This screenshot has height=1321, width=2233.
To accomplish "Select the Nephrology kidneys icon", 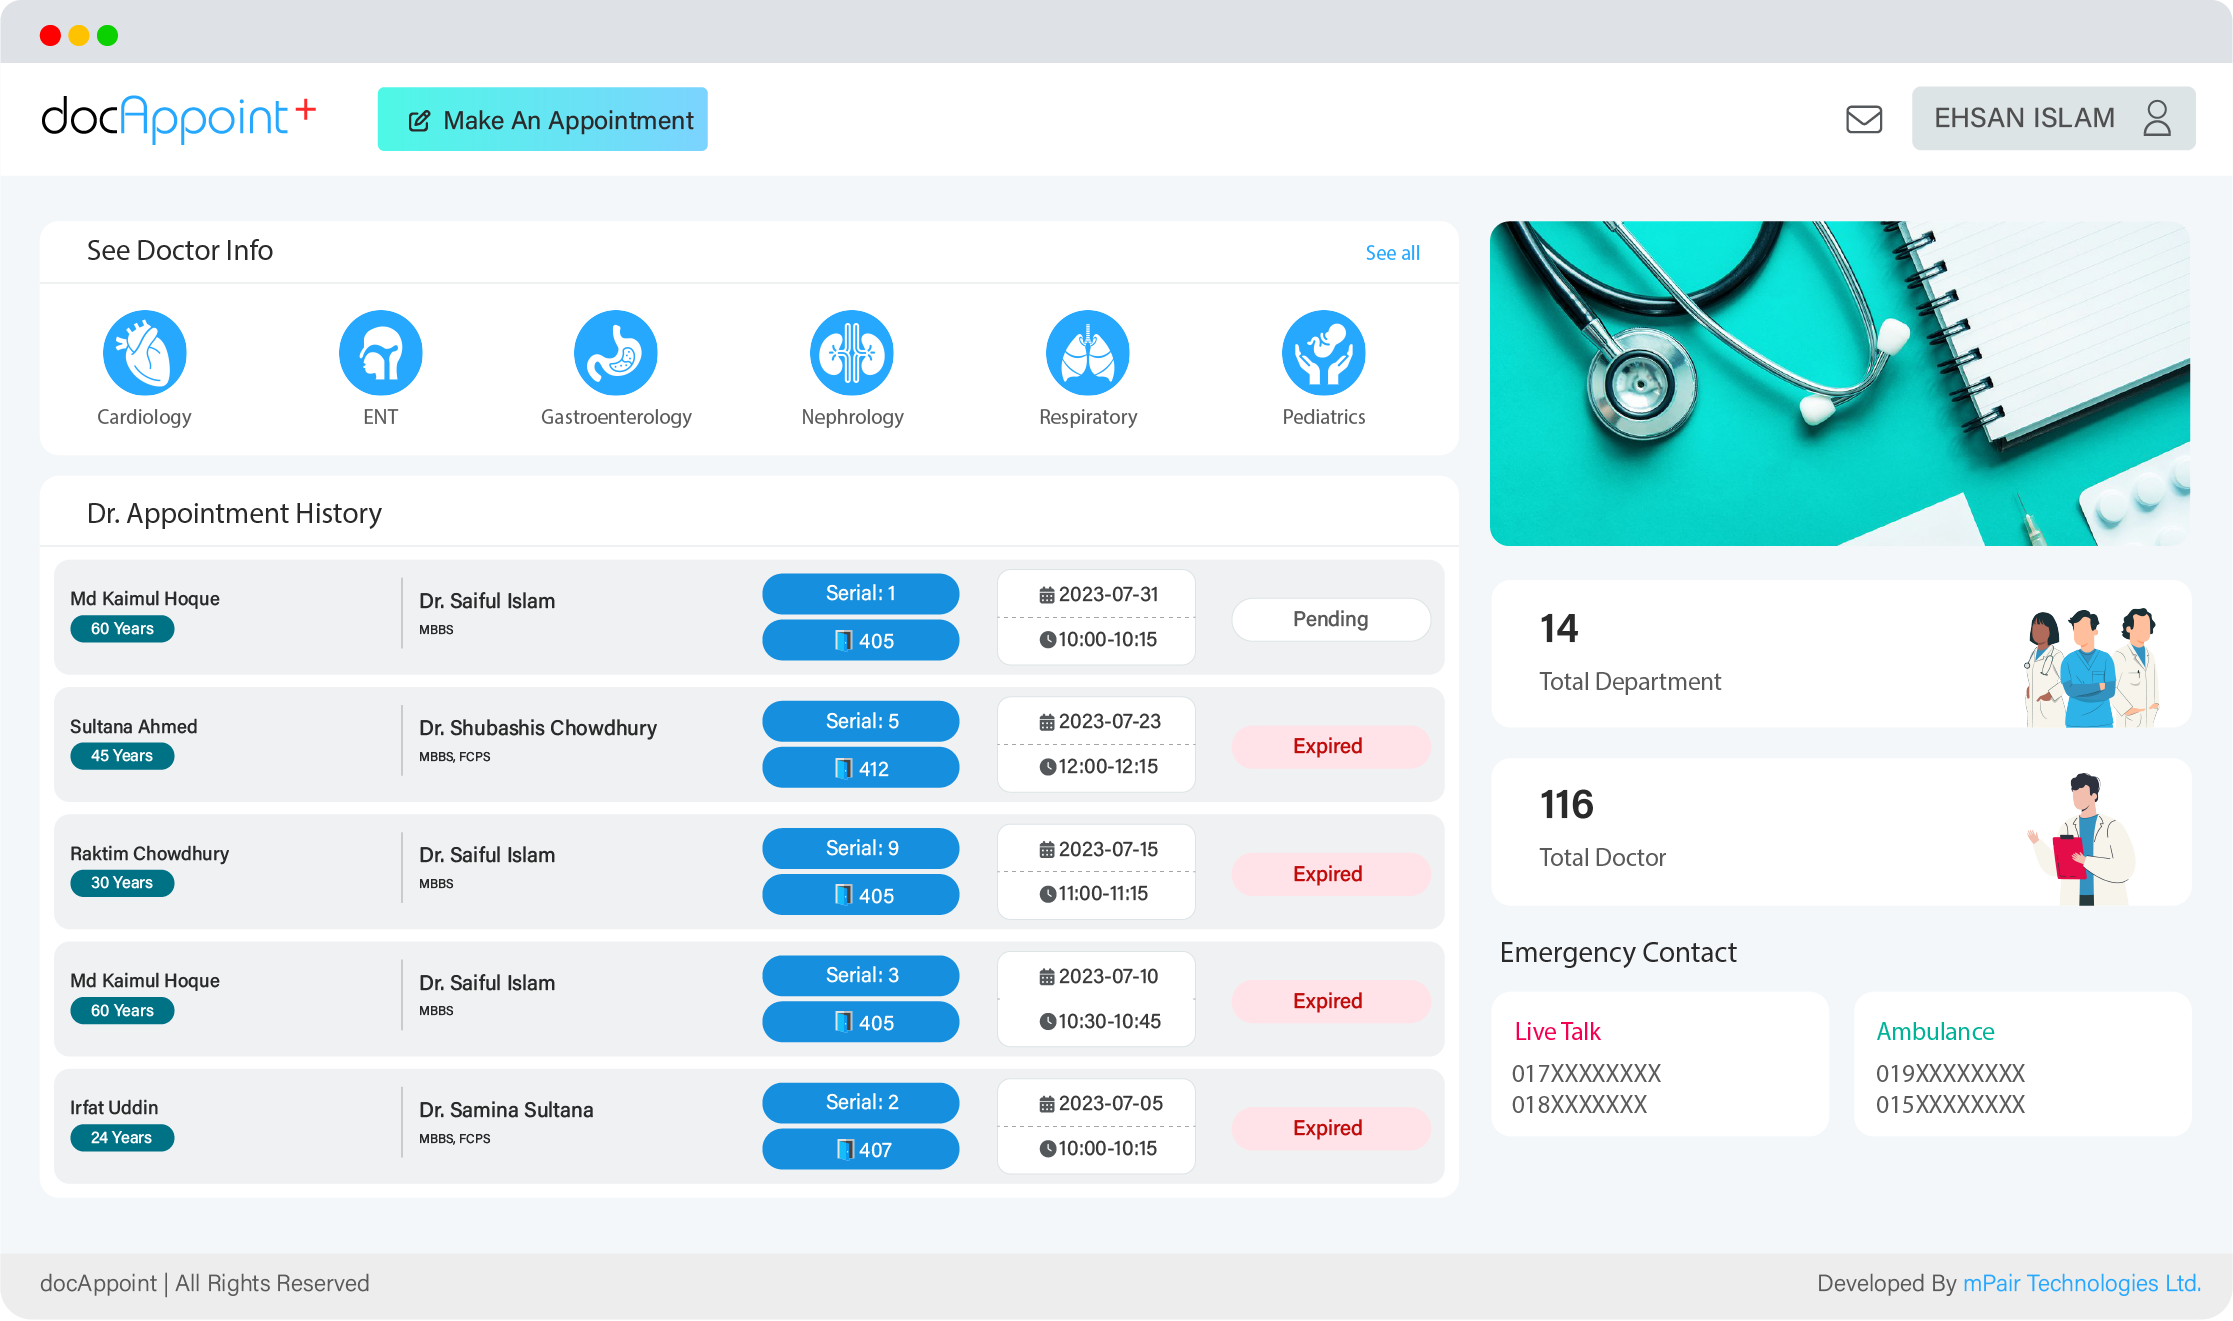I will tap(851, 352).
